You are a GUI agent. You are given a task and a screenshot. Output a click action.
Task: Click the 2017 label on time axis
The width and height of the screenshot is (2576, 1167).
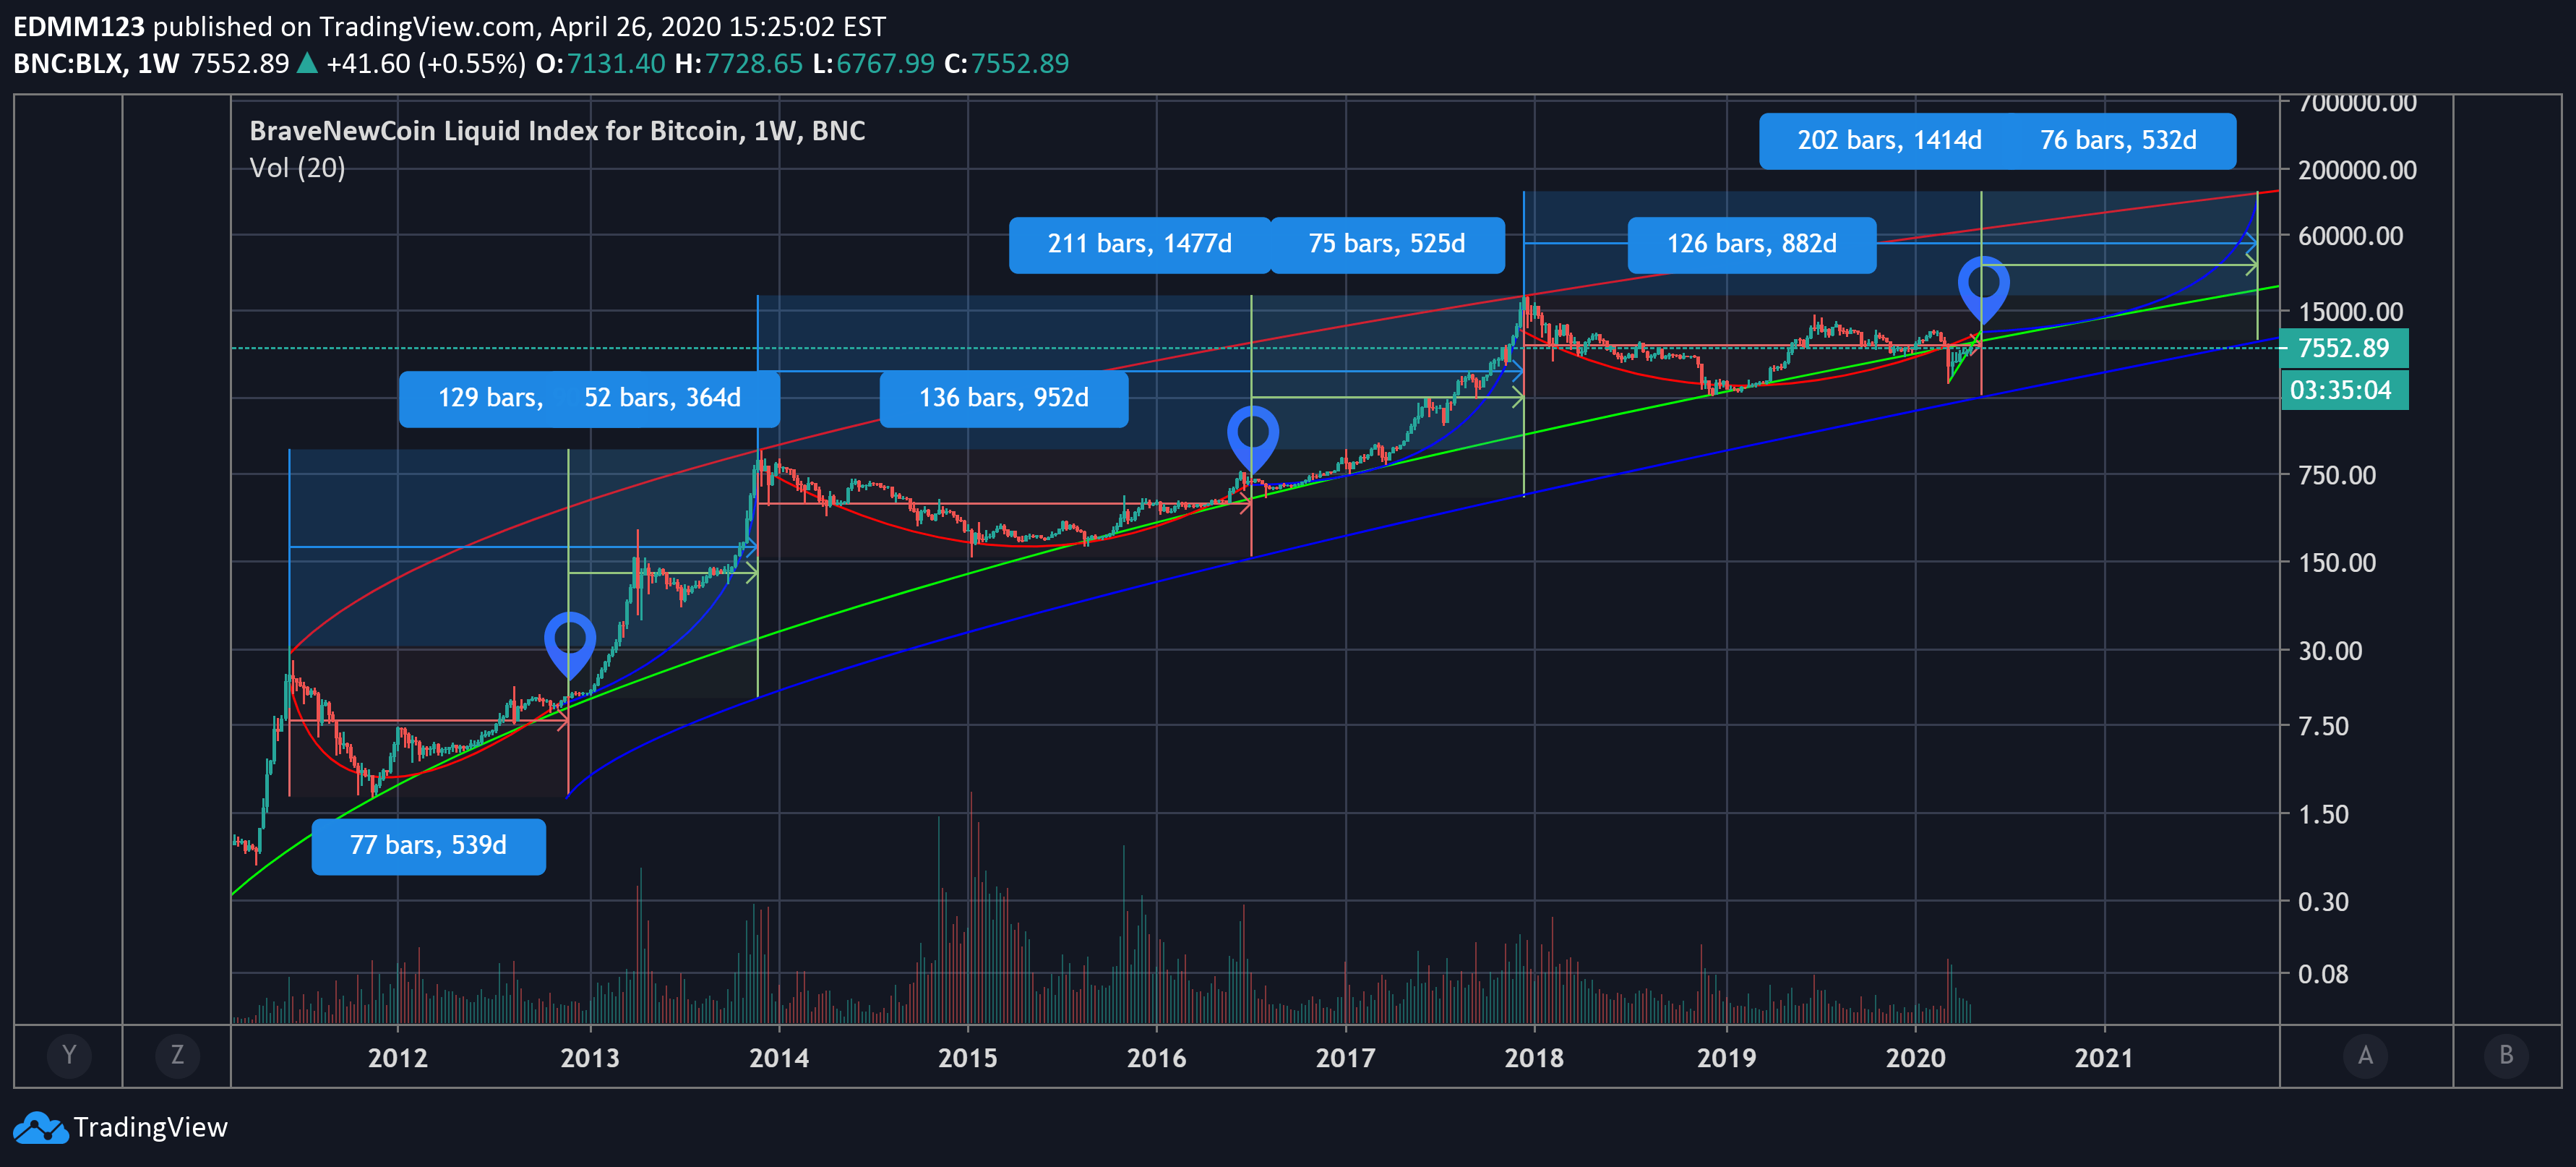click(1346, 1058)
